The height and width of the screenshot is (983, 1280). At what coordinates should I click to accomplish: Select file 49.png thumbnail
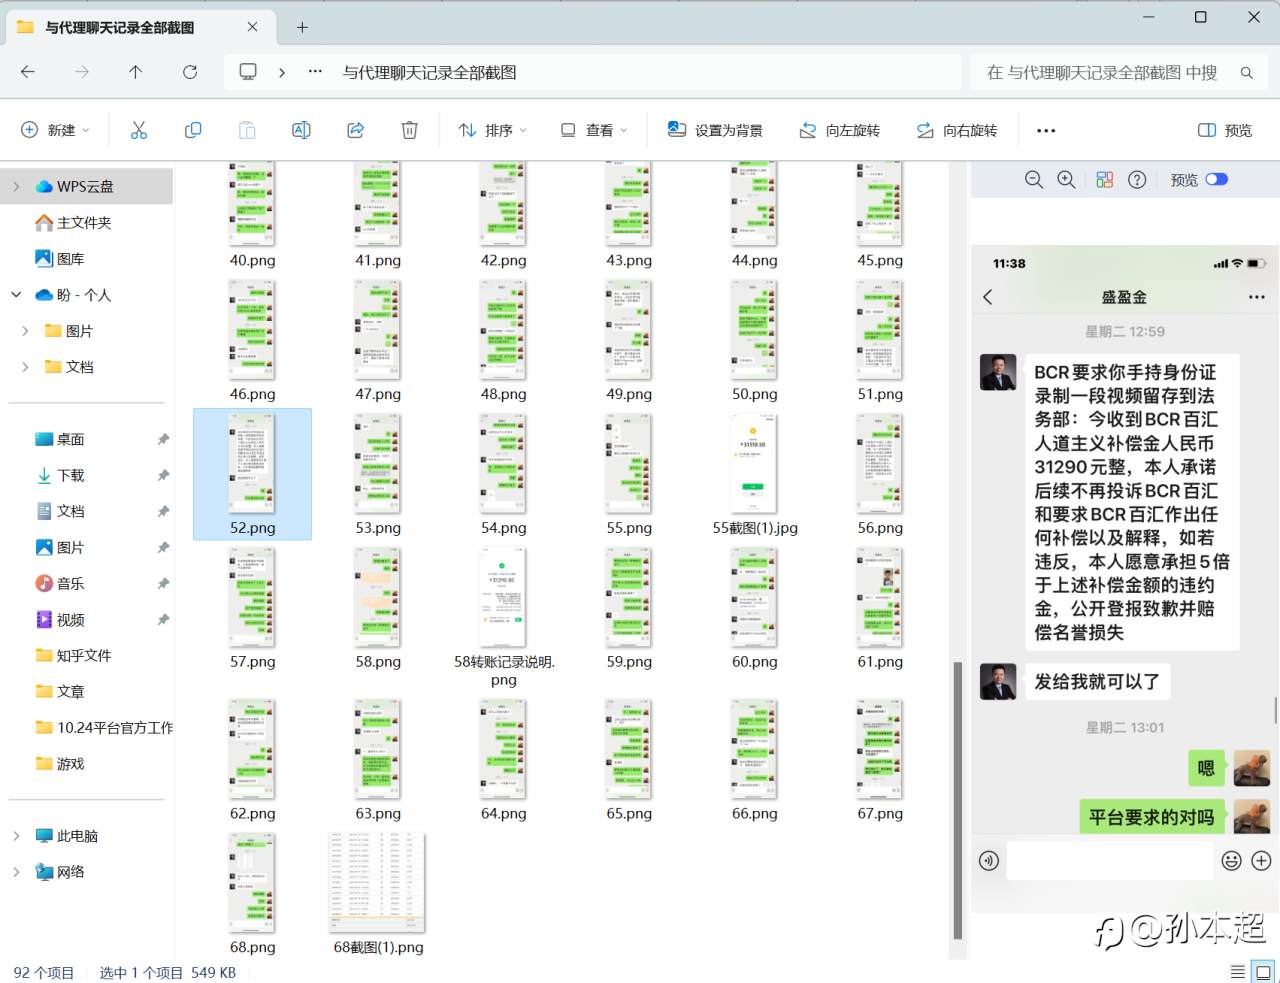coord(629,330)
